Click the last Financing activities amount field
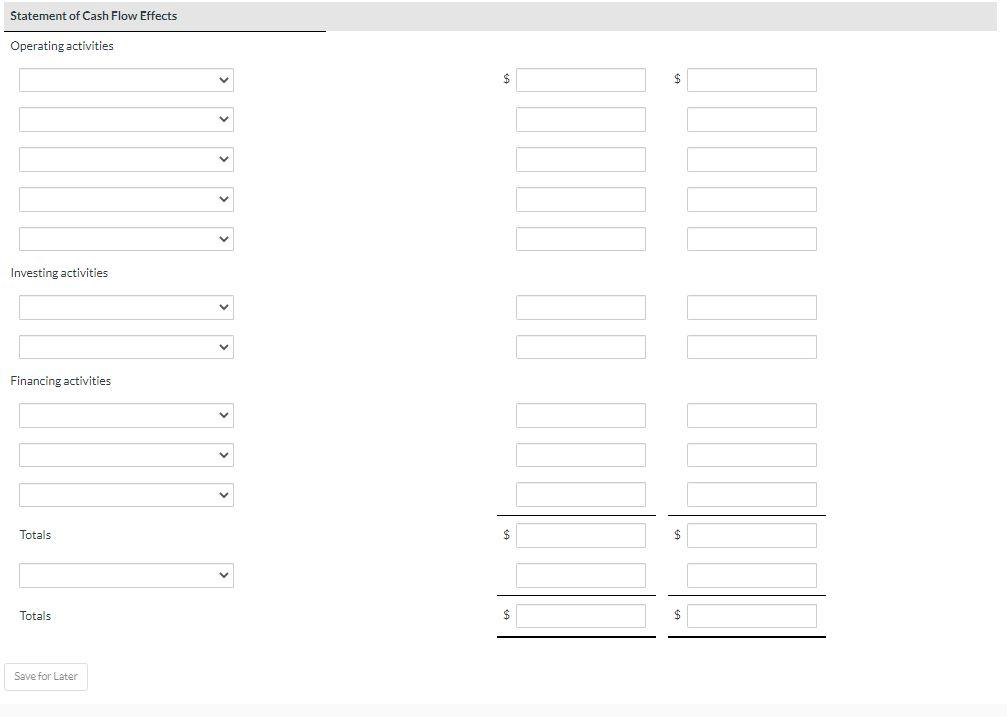This screenshot has height=717, width=1007. click(580, 494)
